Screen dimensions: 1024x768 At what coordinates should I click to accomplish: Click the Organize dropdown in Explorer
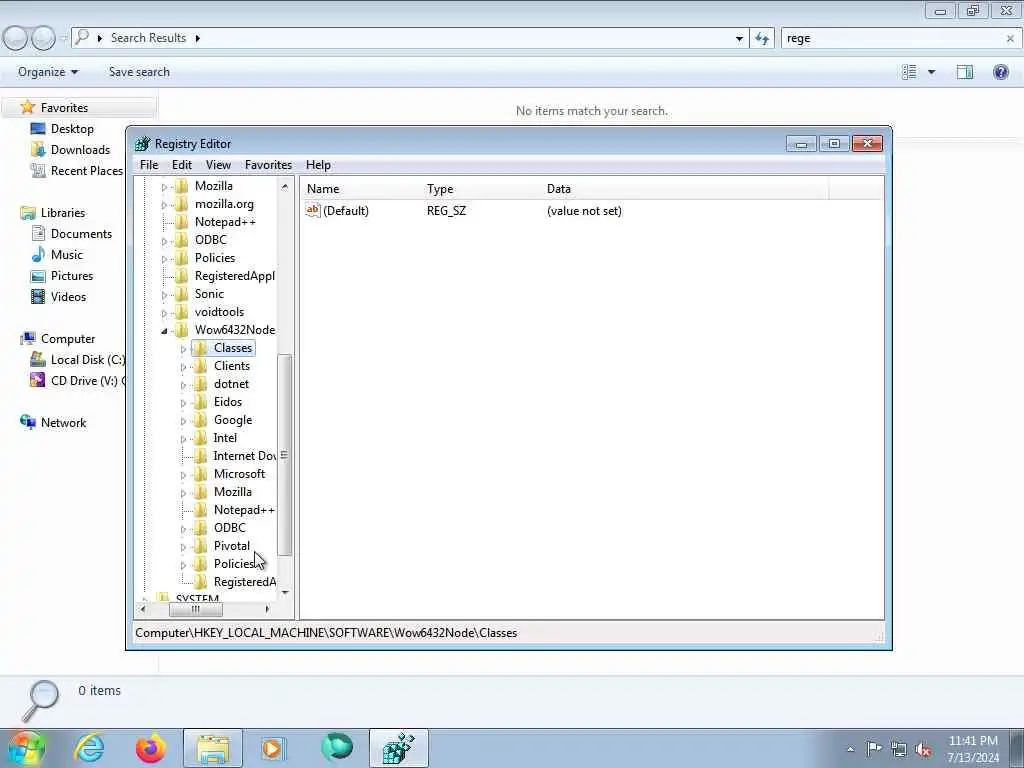48,72
